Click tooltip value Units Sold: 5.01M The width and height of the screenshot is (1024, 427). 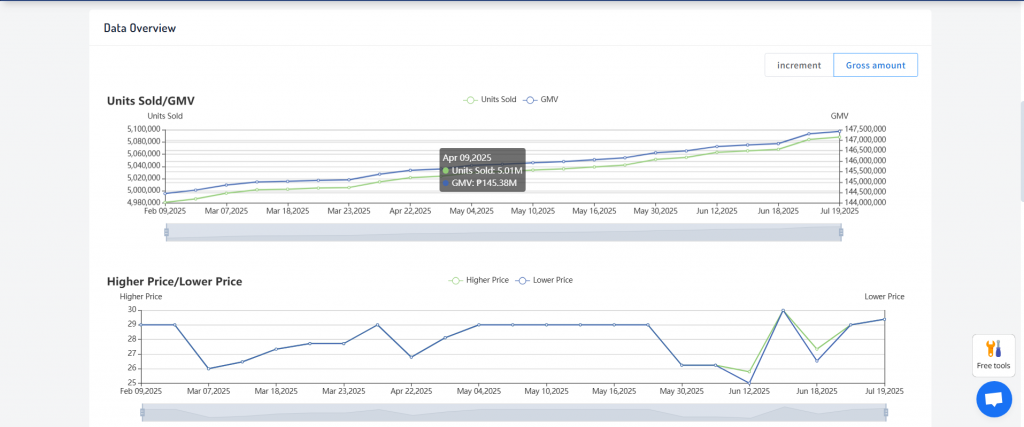(x=487, y=170)
